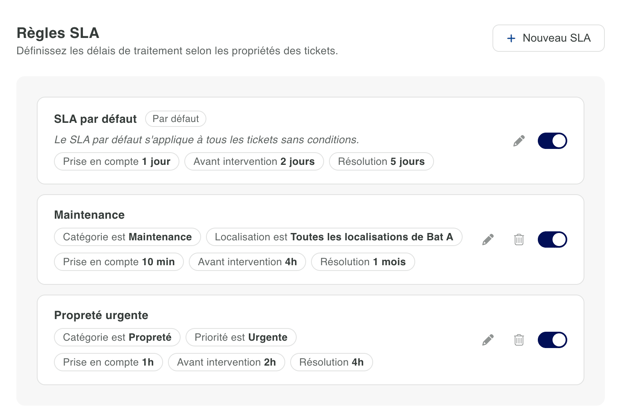Edit the Propreté urgente rule
Image resolution: width=622 pixels, height=417 pixels.
(488, 340)
